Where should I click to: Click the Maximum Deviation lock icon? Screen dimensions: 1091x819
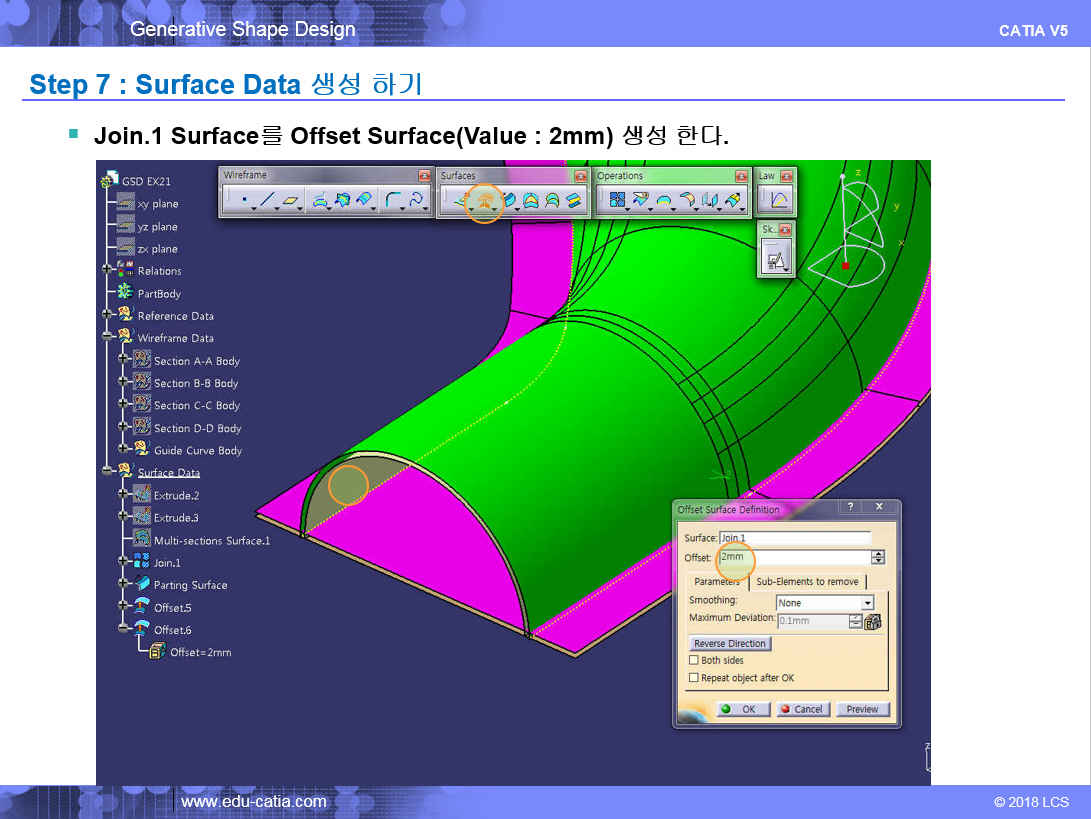coord(873,622)
